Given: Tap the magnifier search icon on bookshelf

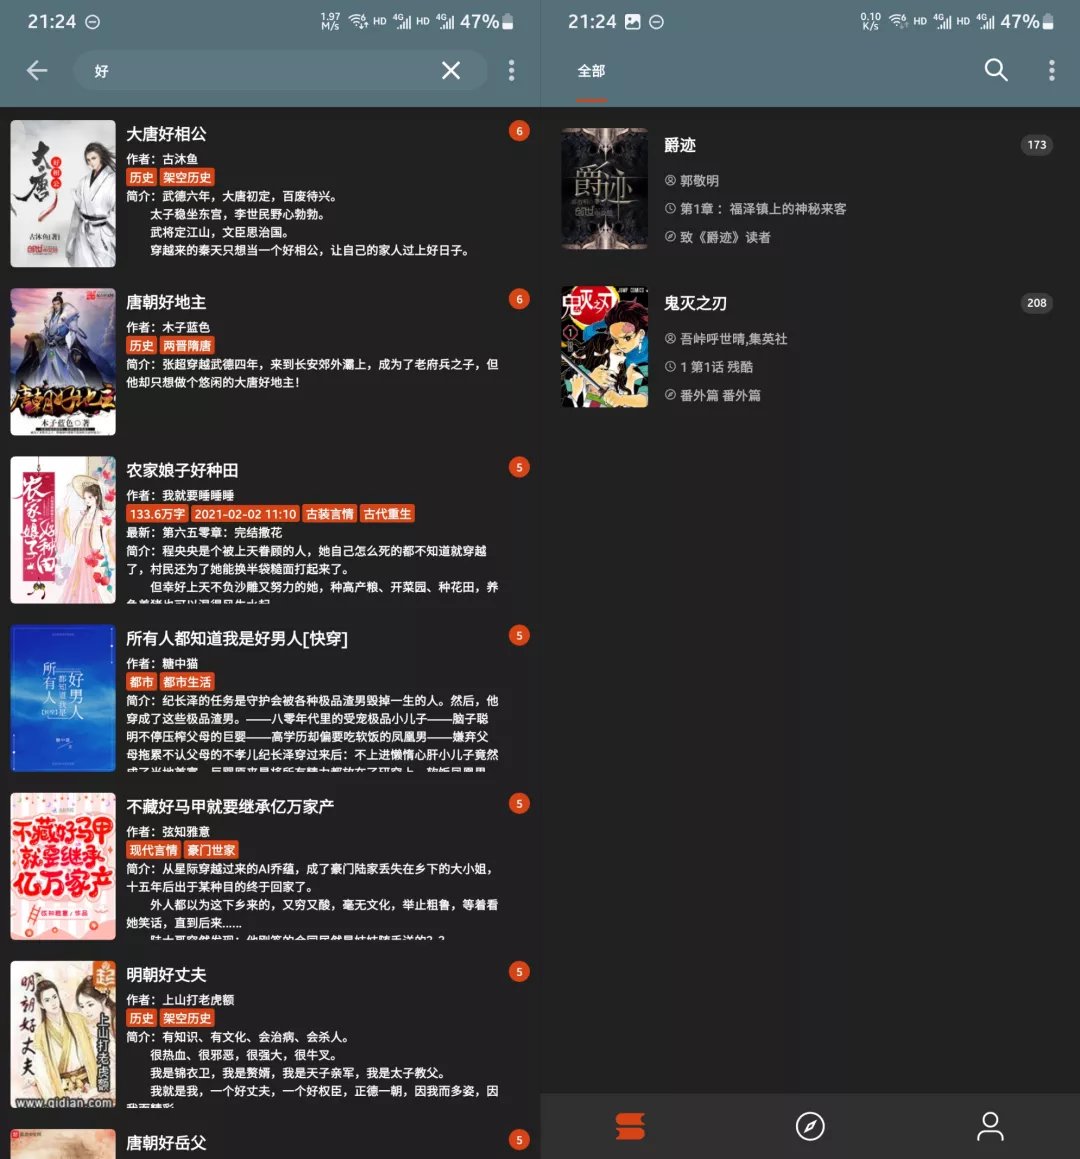Looking at the screenshot, I should tap(995, 69).
